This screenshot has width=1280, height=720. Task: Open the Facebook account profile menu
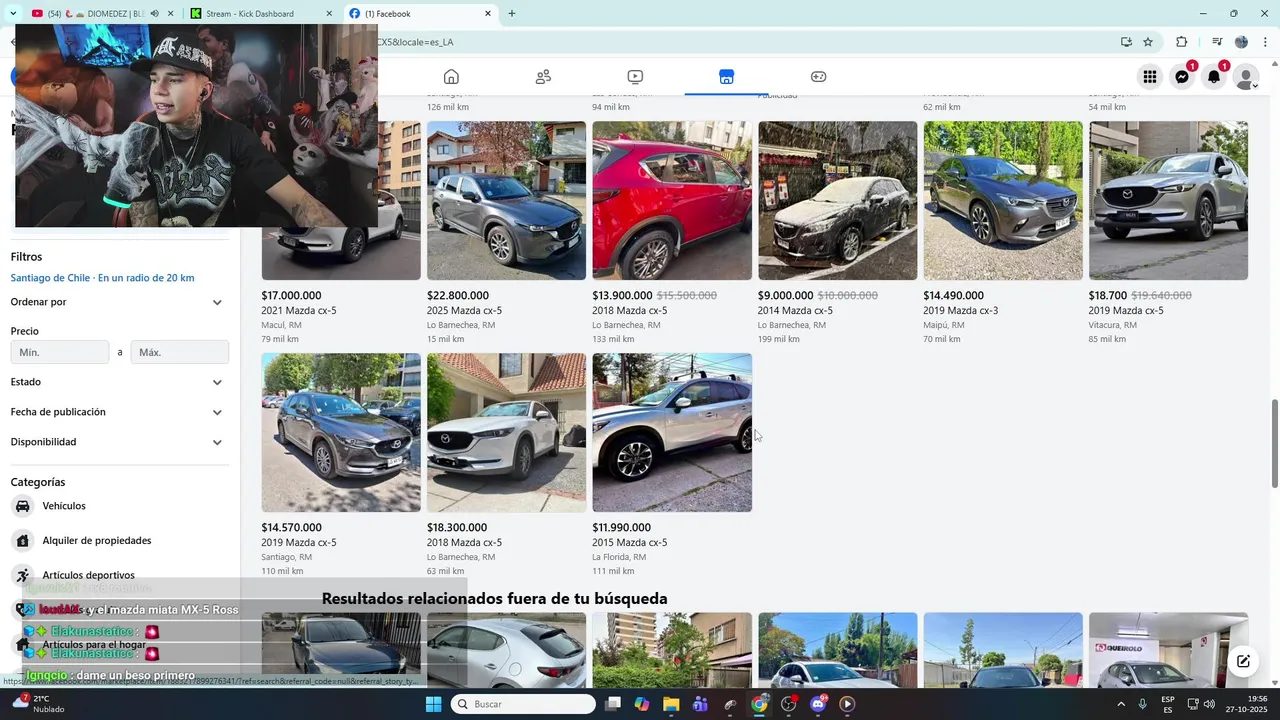pyautogui.click(x=1246, y=77)
